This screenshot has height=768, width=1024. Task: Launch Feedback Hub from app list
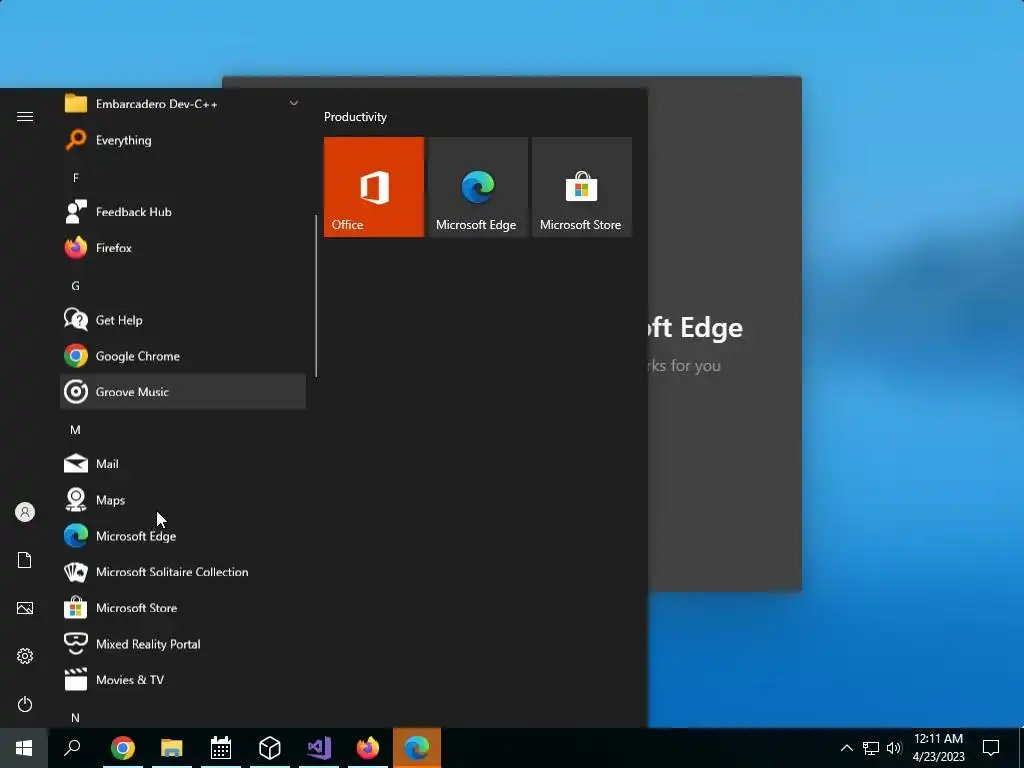(x=183, y=212)
